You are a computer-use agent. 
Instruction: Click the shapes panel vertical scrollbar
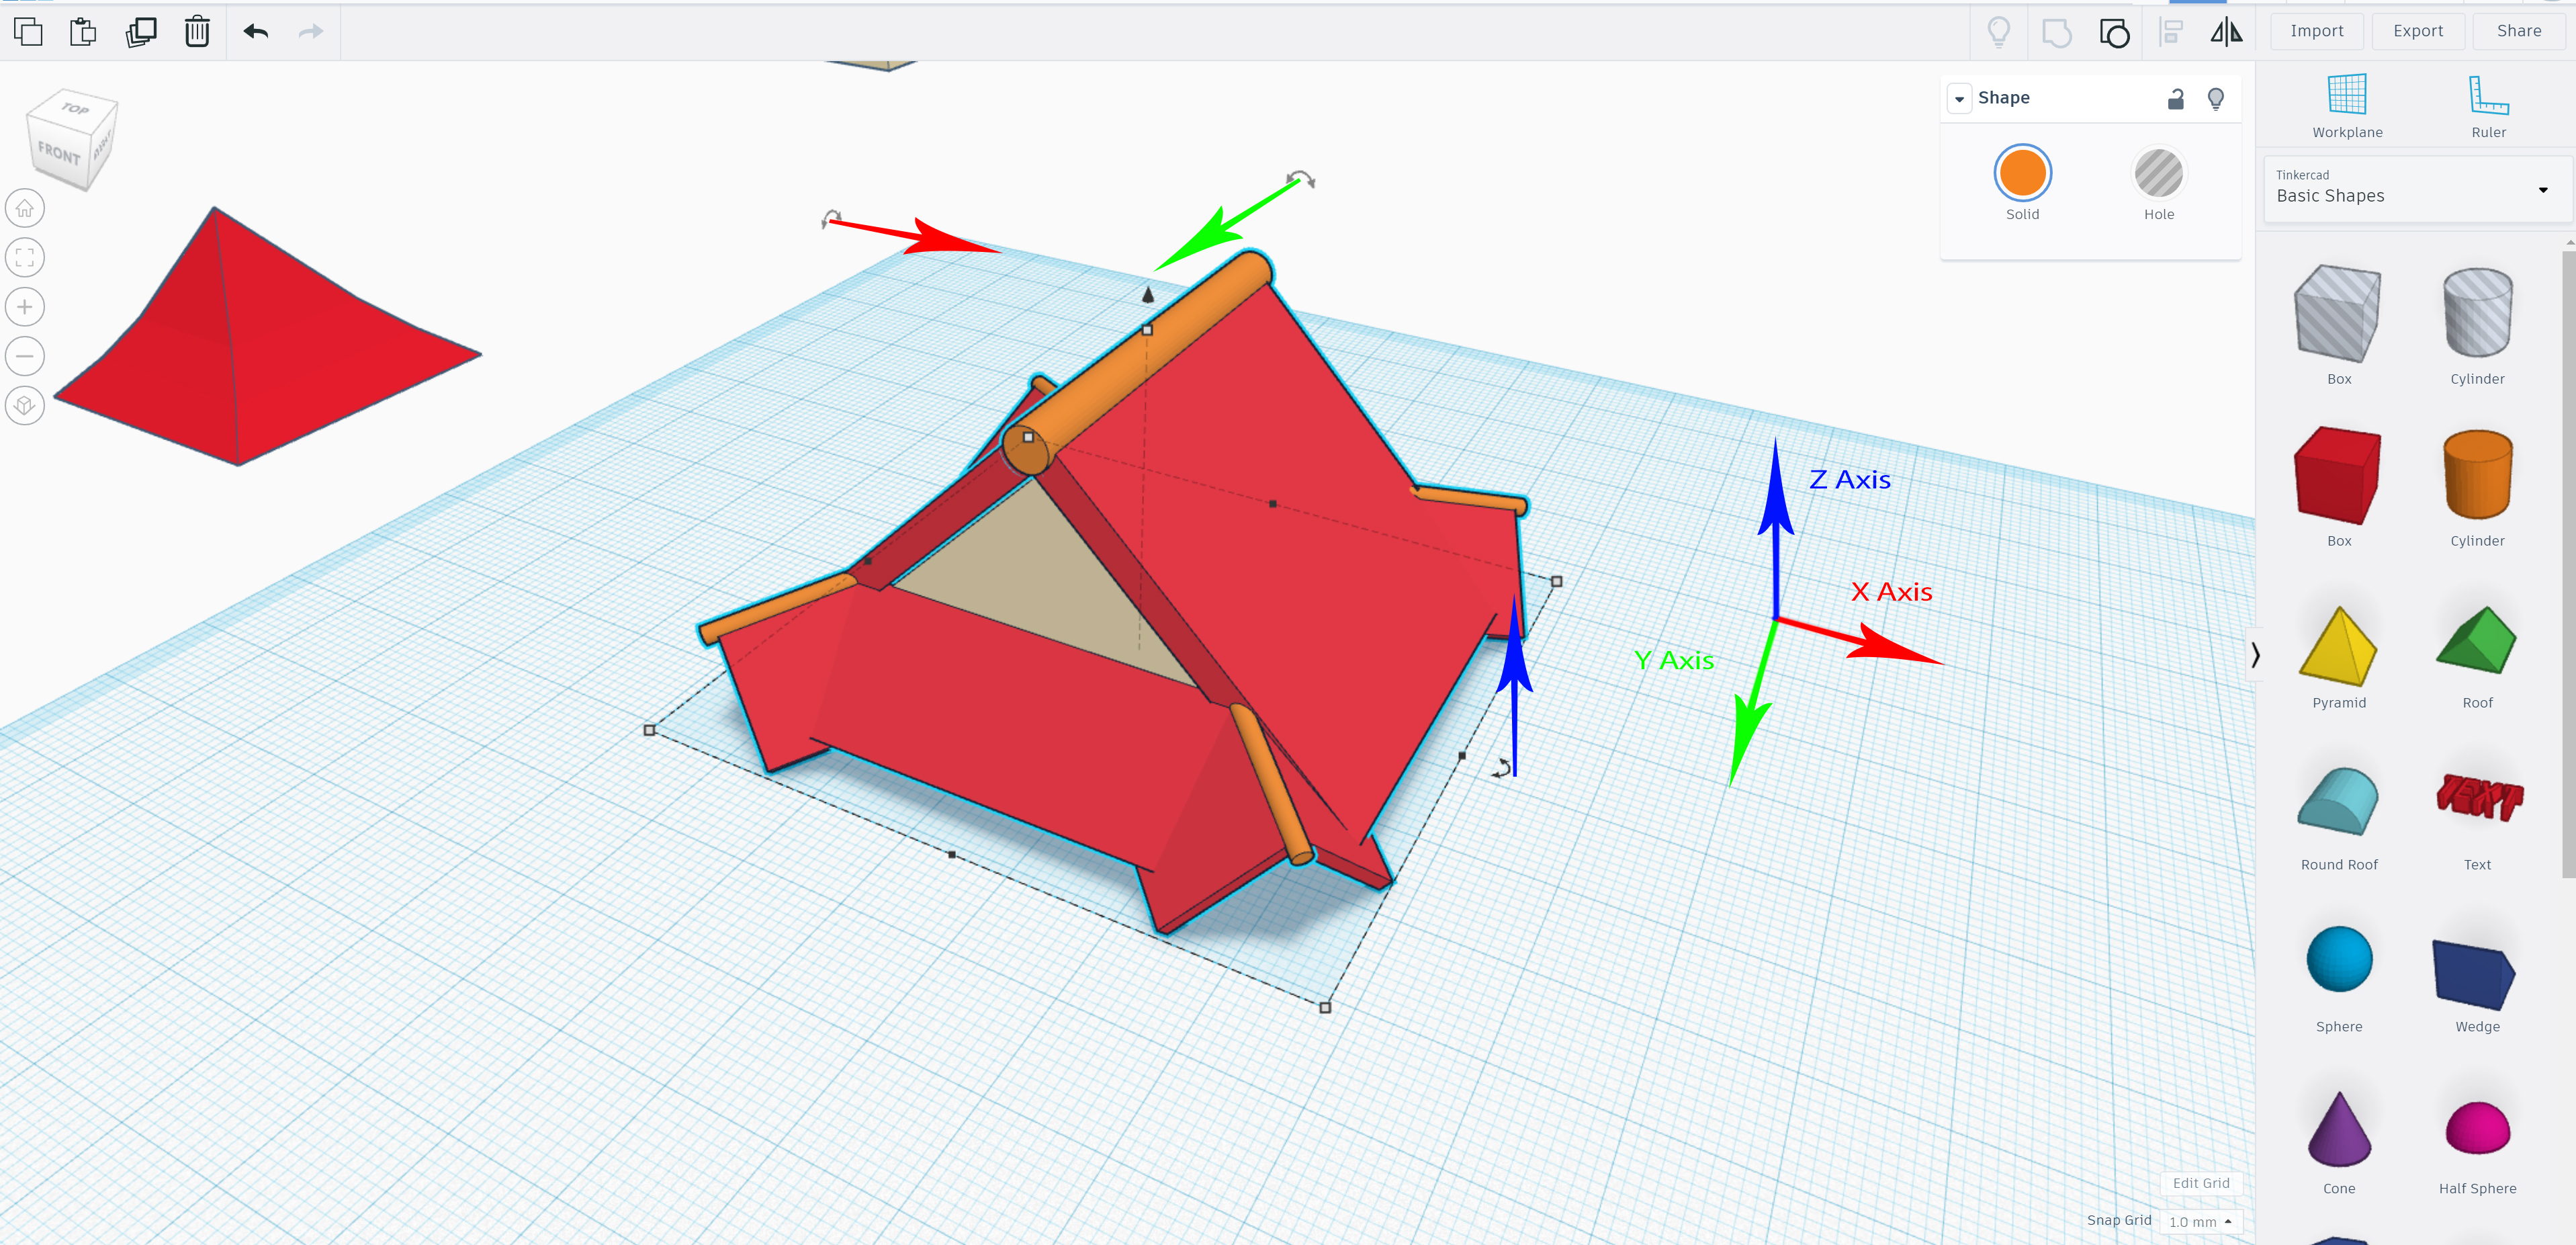2568,565
